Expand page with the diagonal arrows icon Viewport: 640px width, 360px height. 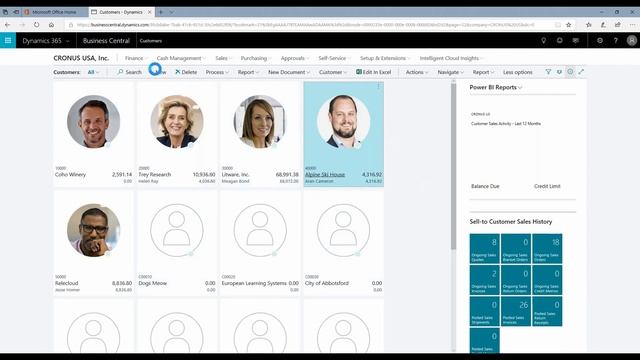pos(581,72)
